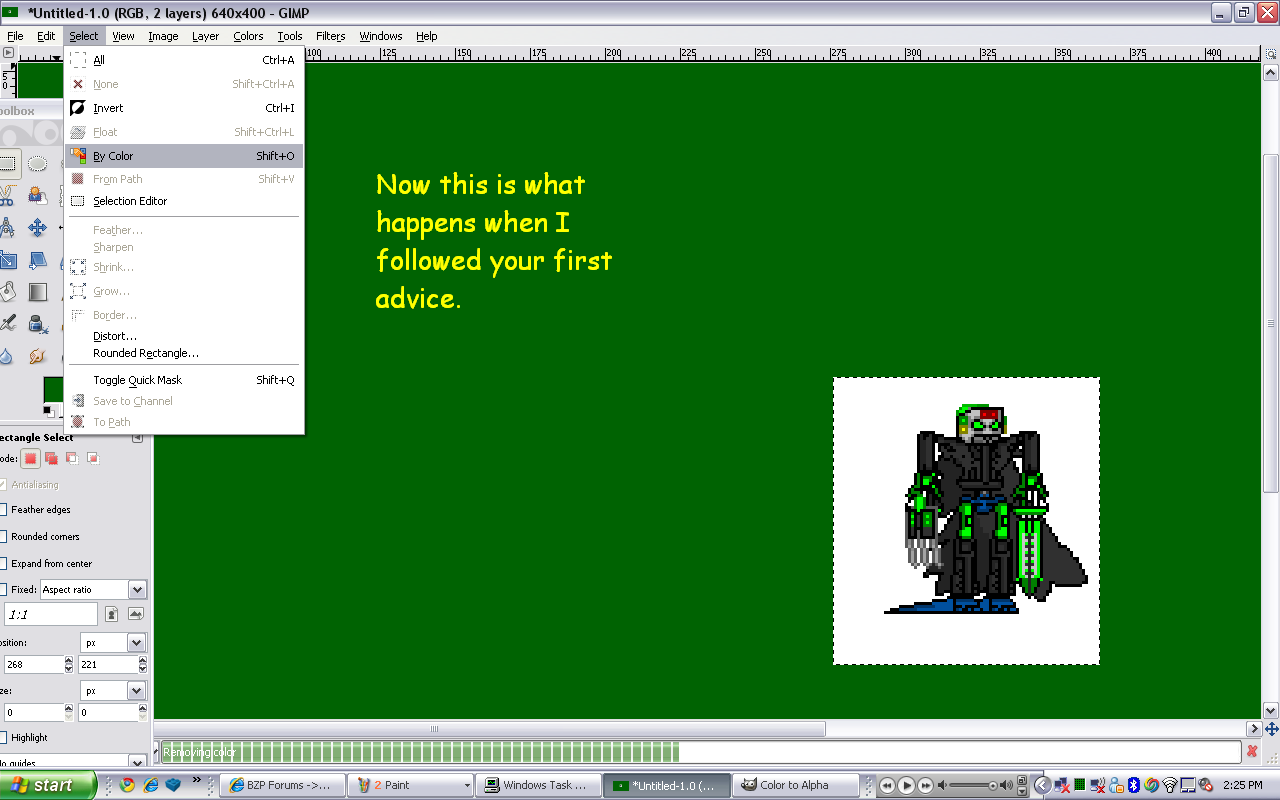Screen dimensions: 1280x800
Task: Increment position X value 268 stepper
Action: (x=69, y=660)
